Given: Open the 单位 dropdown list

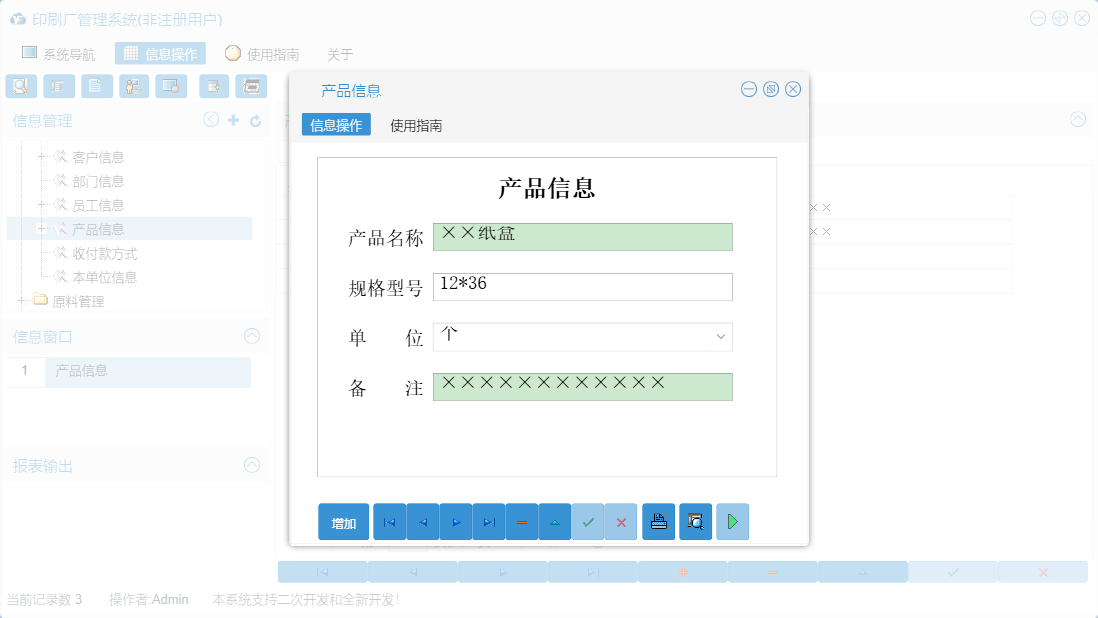Looking at the screenshot, I should point(720,337).
